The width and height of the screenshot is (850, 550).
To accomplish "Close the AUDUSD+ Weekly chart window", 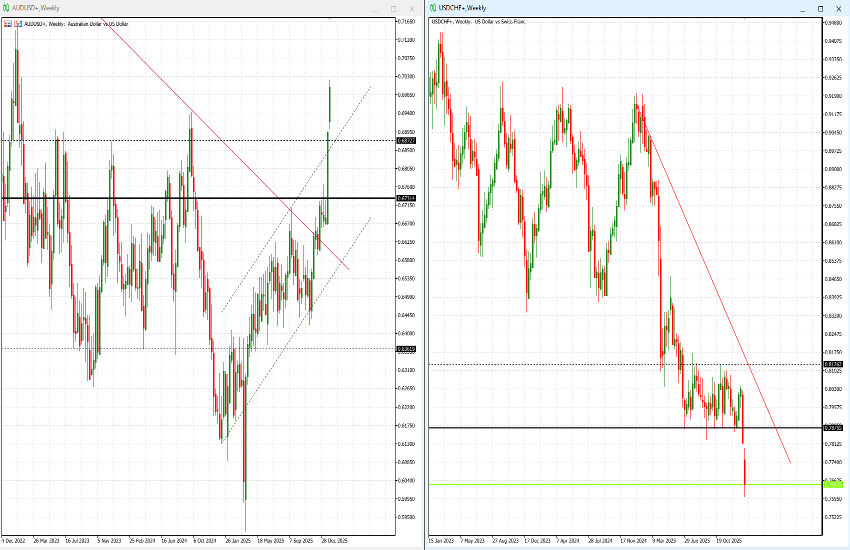I will coord(413,8).
